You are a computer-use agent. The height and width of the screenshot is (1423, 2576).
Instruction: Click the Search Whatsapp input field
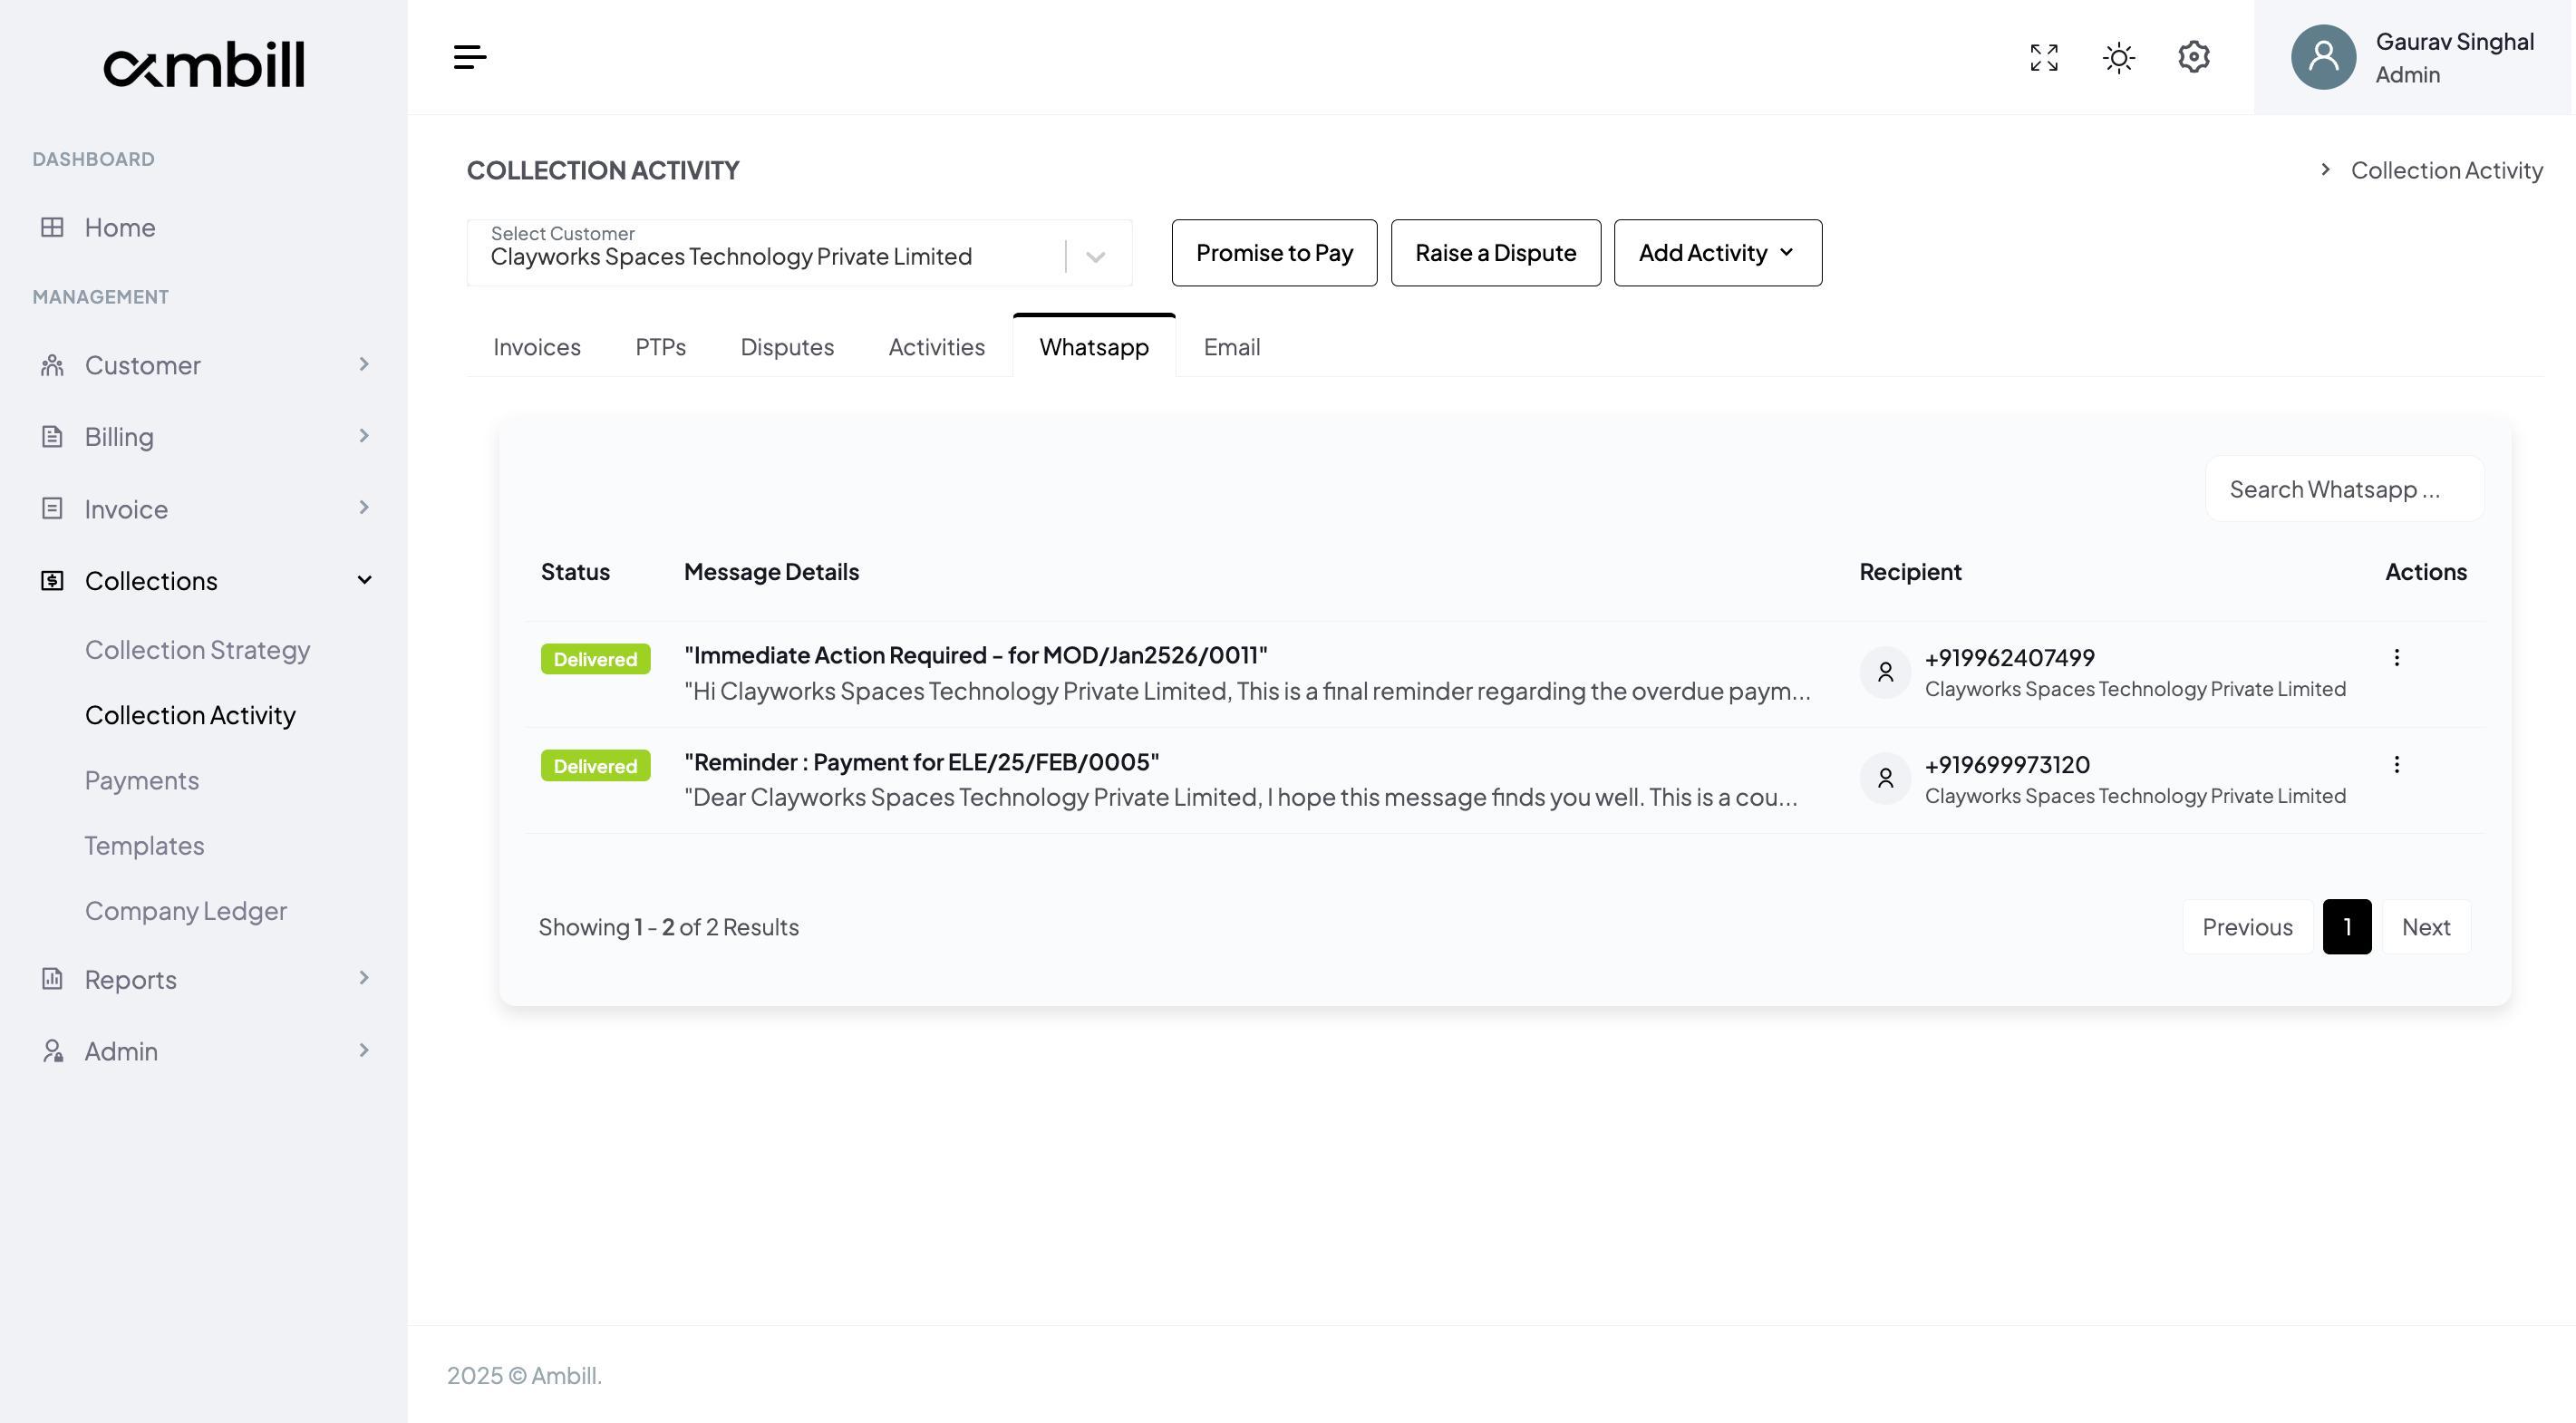[x=2343, y=489]
